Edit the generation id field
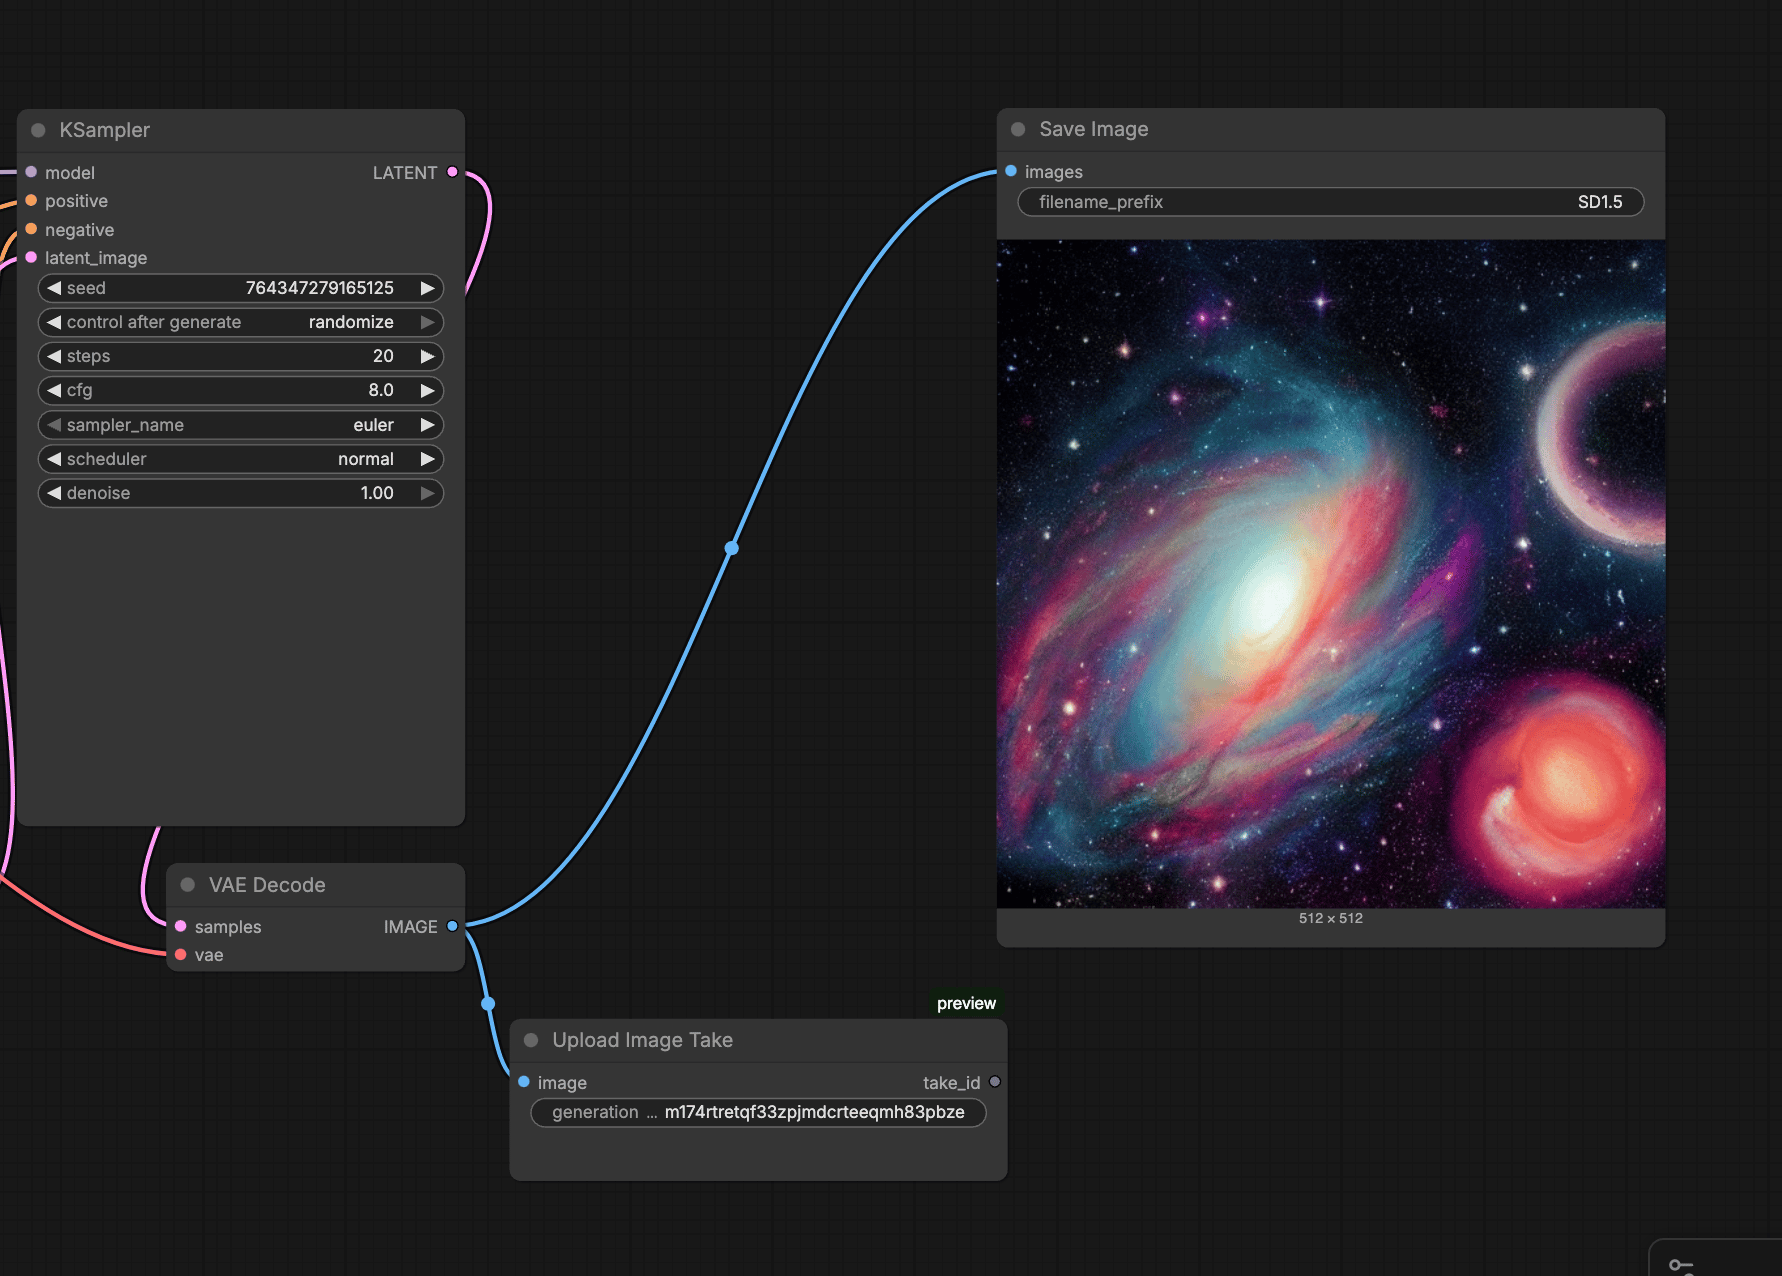The width and height of the screenshot is (1782, 1276). 758,1112
